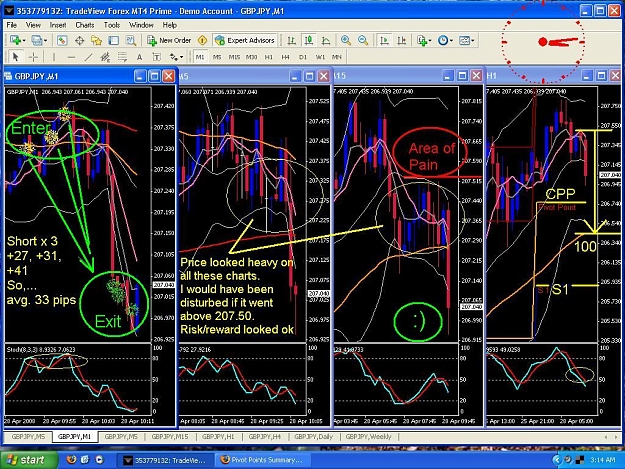Open Firefox from the quick launch

(x=71, y=460)
